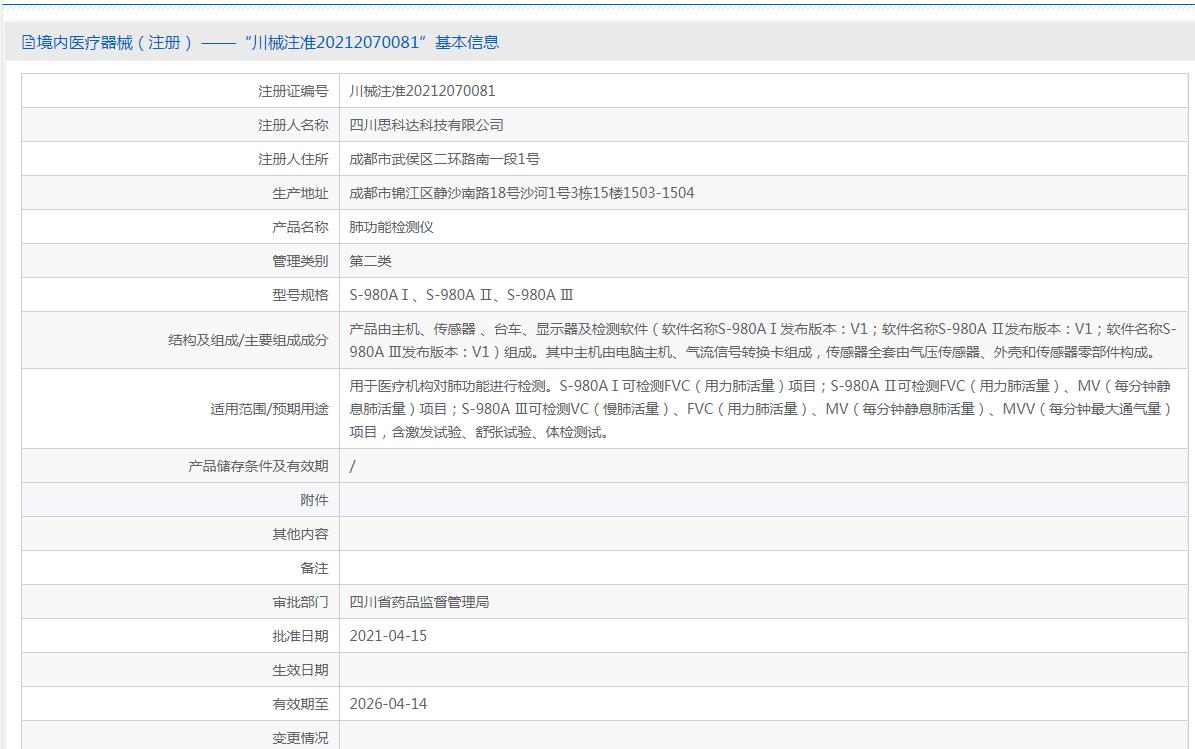
Task: Click the 变更情况 row label
Action: pyautogui.click(x=300, y=738)
